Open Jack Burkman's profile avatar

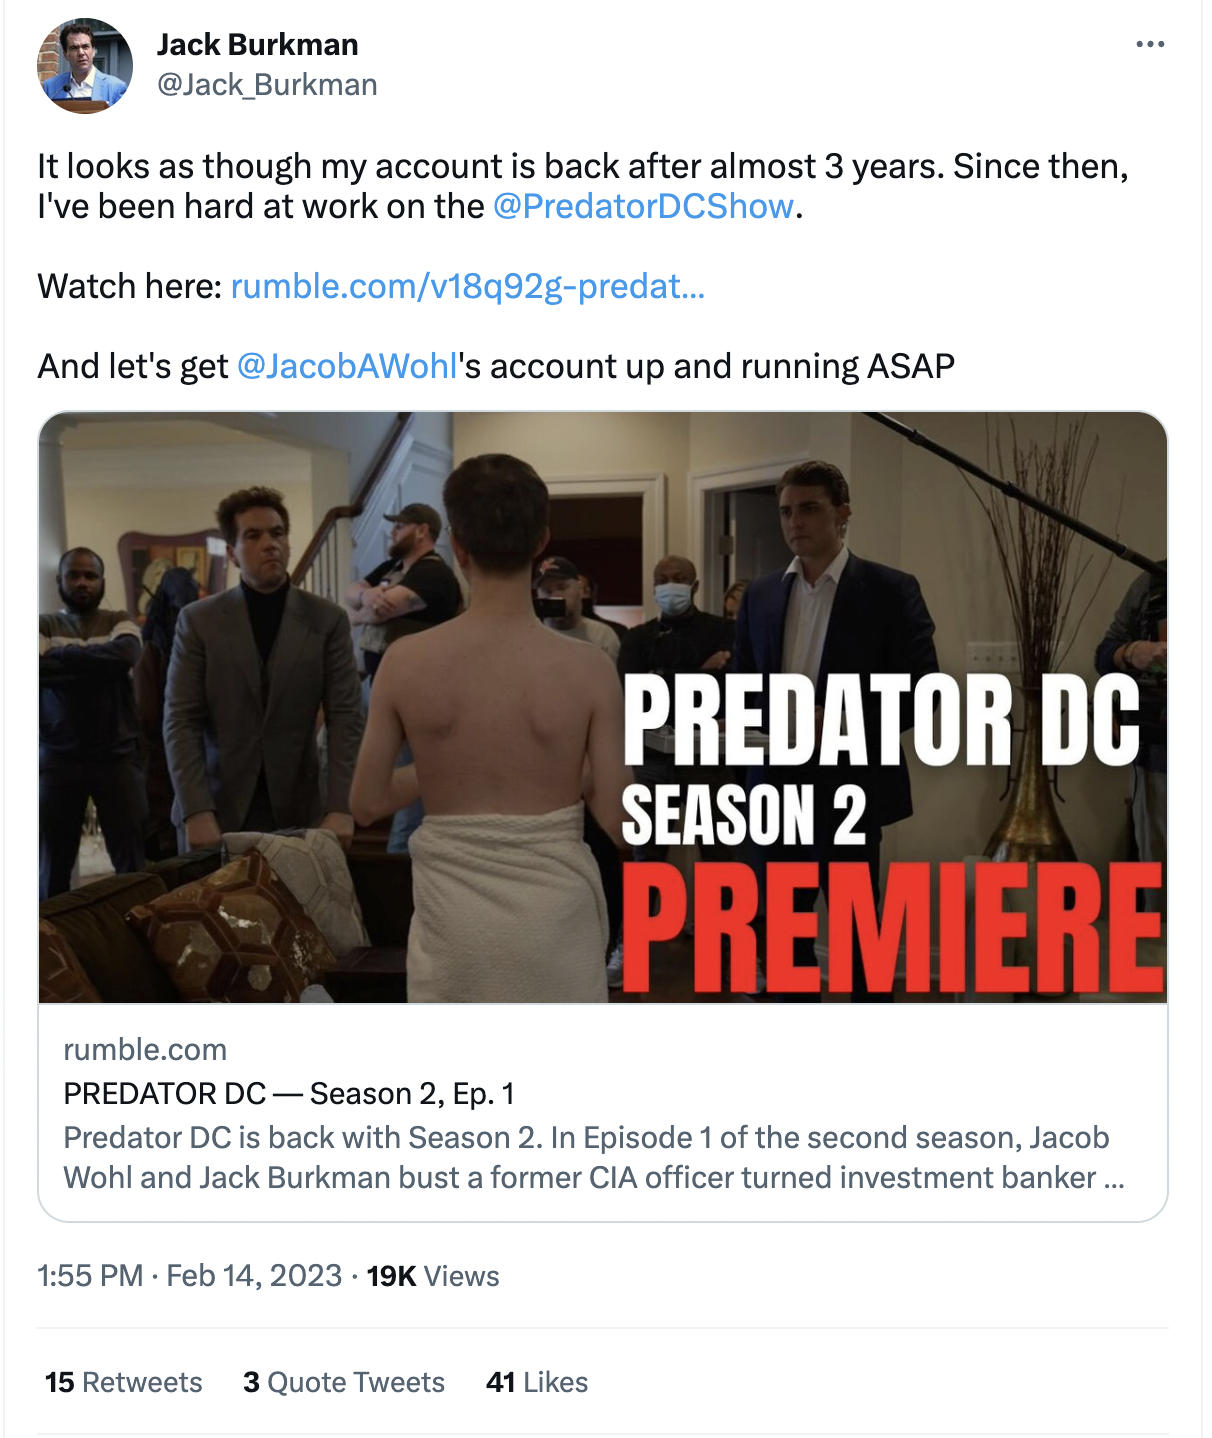(84, 62)
